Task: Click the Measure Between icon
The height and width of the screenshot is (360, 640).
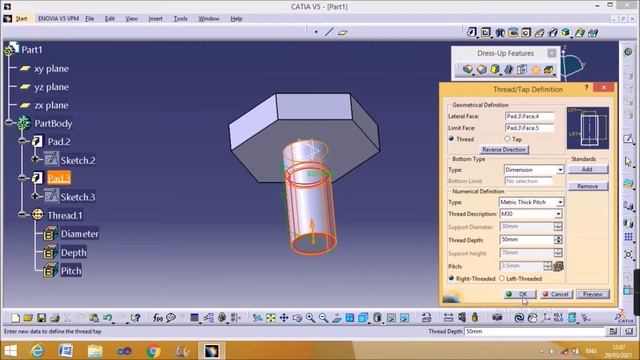Action: (449, 318)
